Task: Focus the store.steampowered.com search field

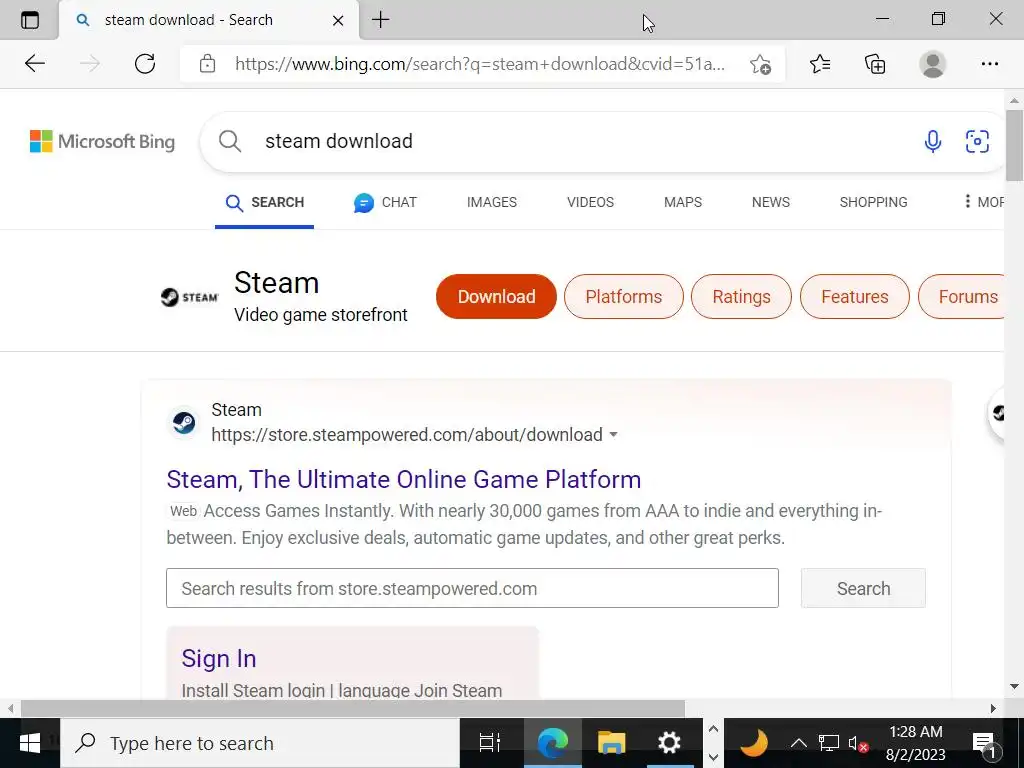Action: pyautogui.click(x=472, y=588)
